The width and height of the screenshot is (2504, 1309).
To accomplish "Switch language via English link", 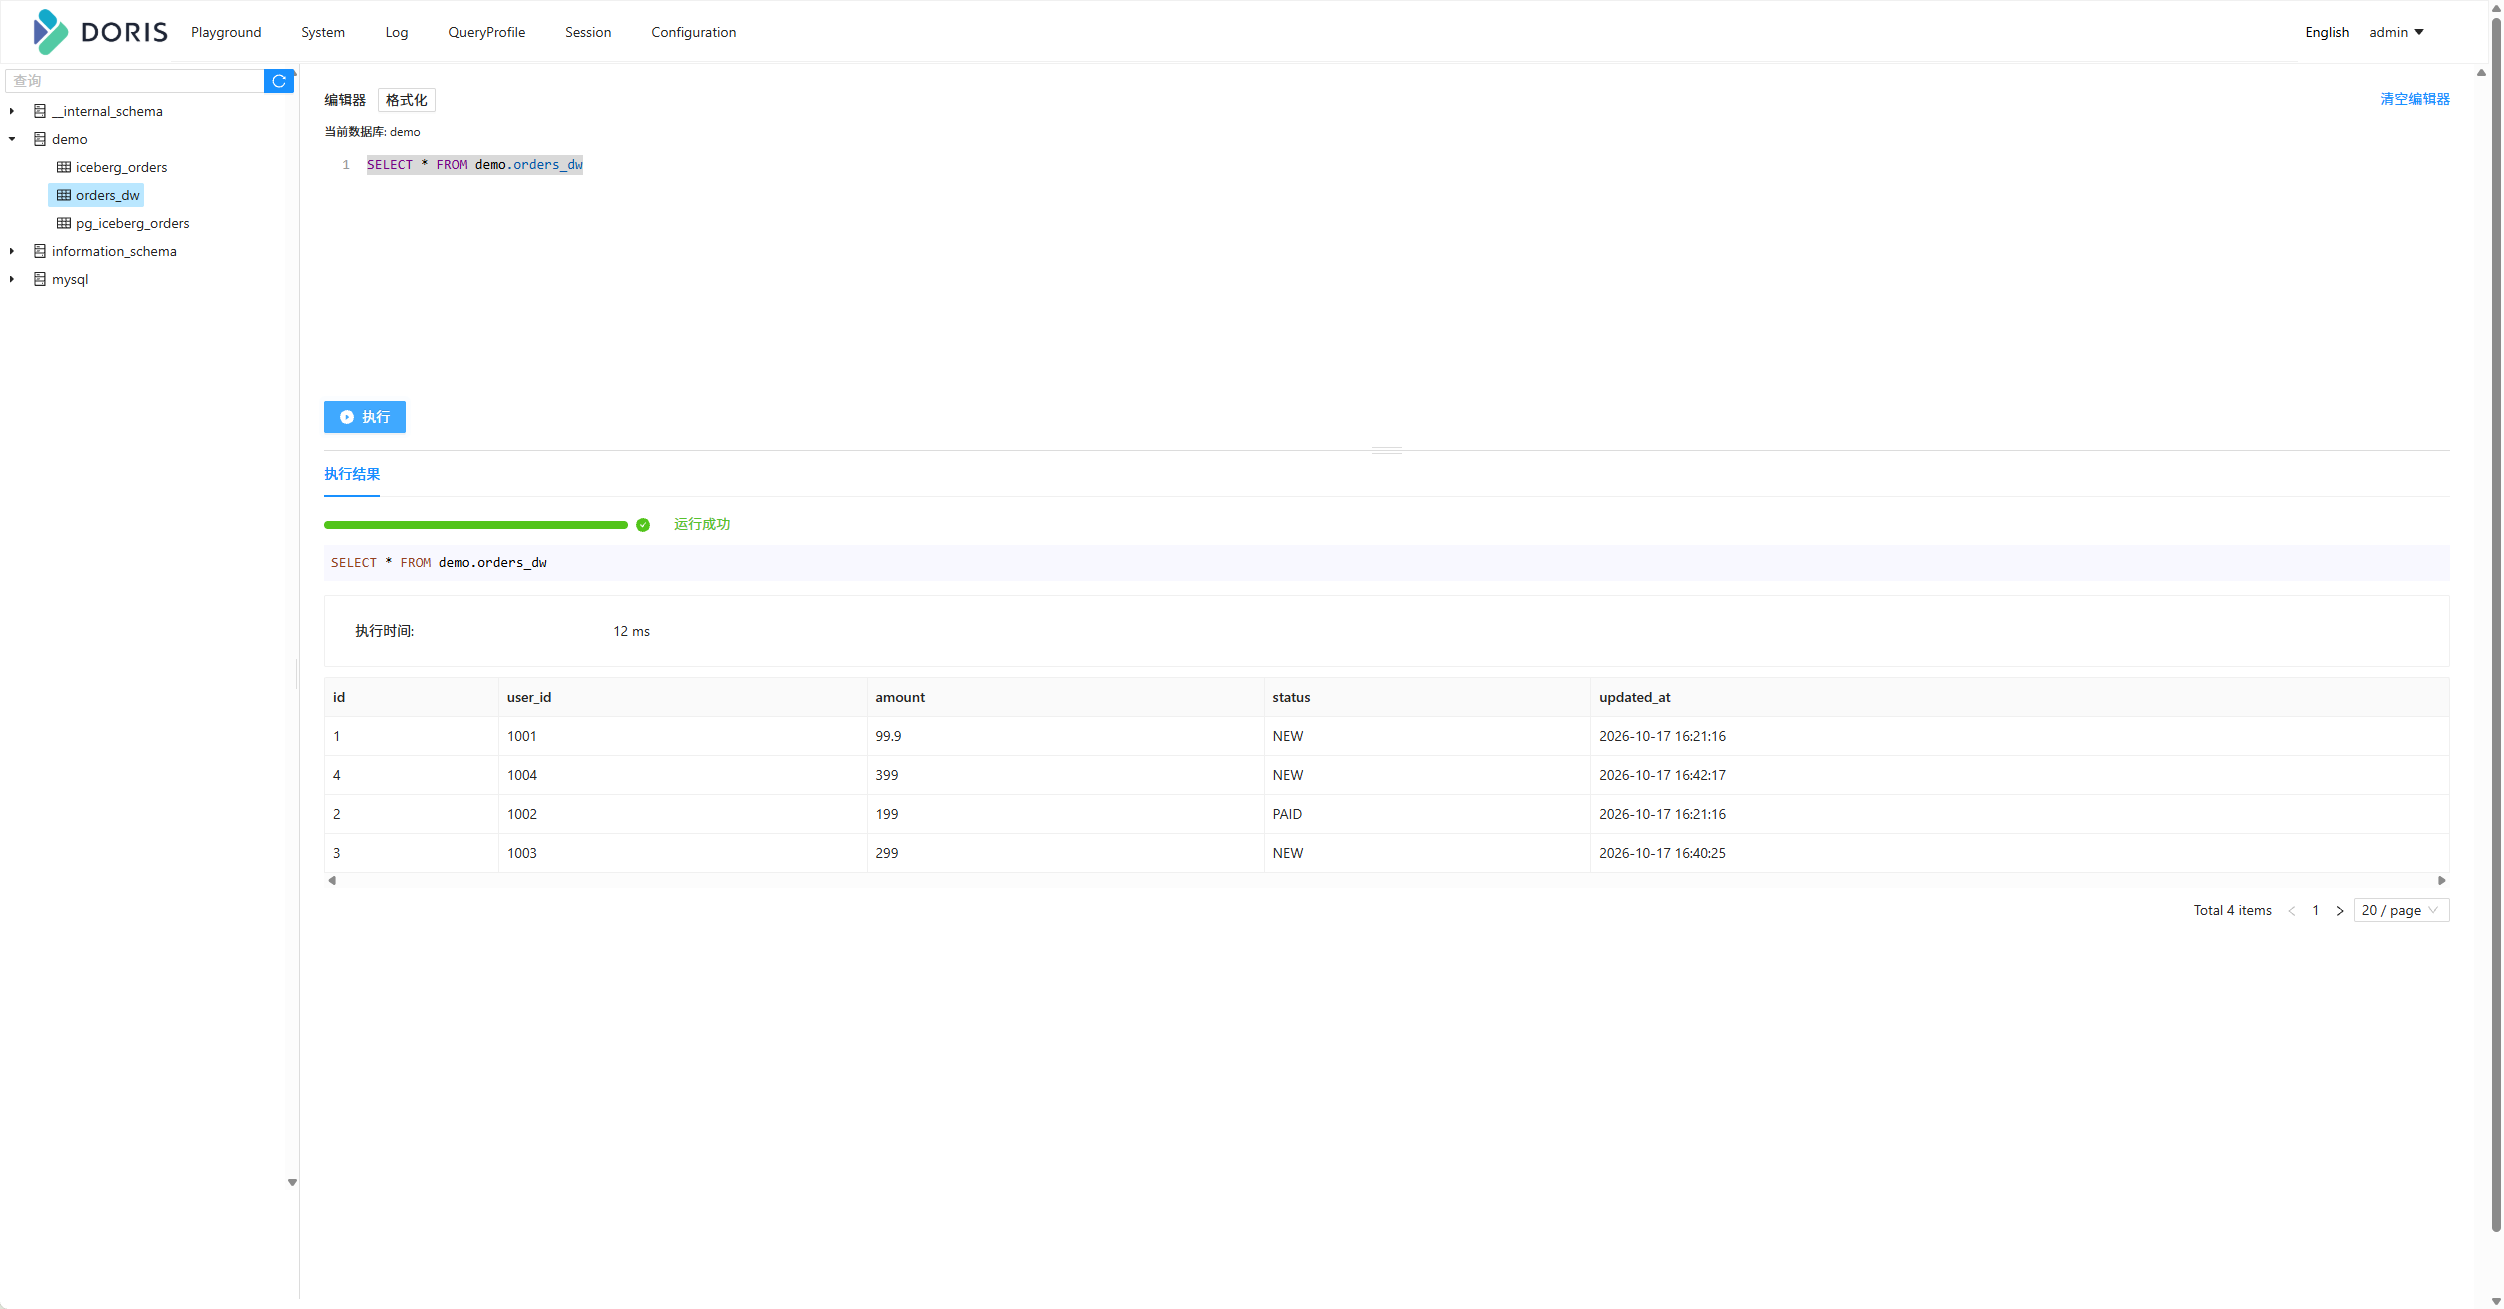I will [2327, 32].
